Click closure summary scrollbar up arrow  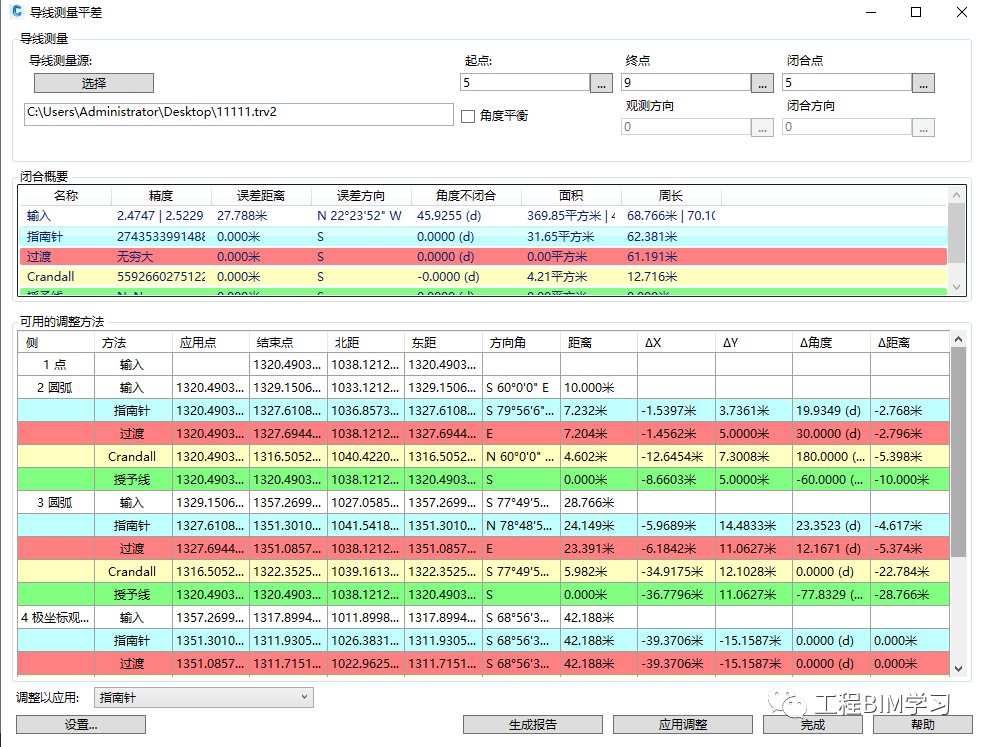pyautogui.click(x=957, y=195)
